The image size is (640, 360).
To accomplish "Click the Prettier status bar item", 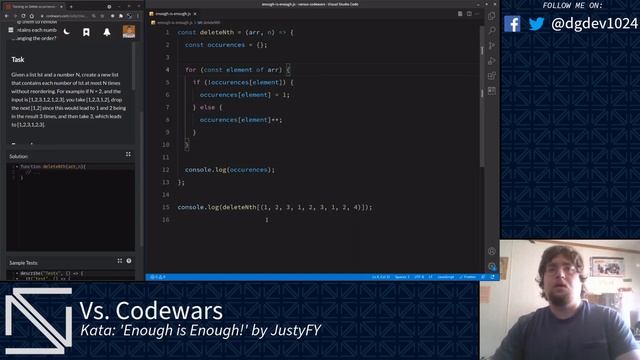I will (x=468, y=277).
